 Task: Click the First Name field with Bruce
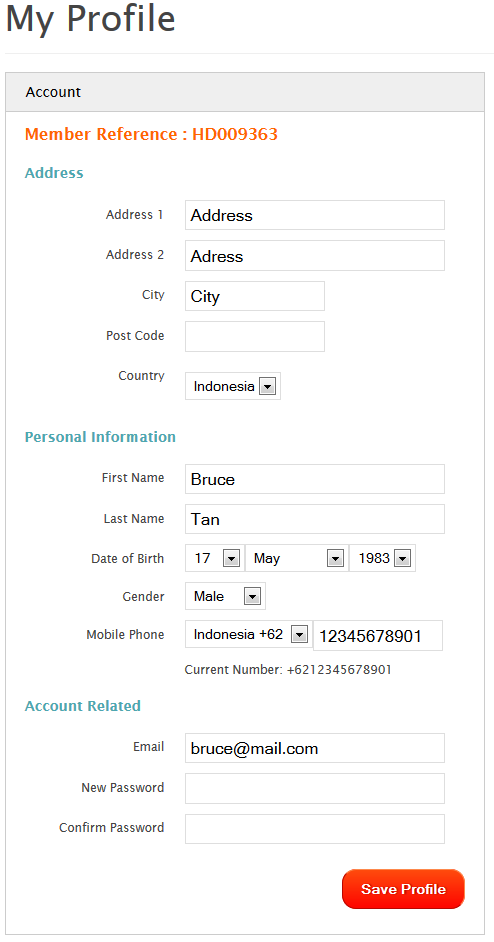(x=315, y=479)
